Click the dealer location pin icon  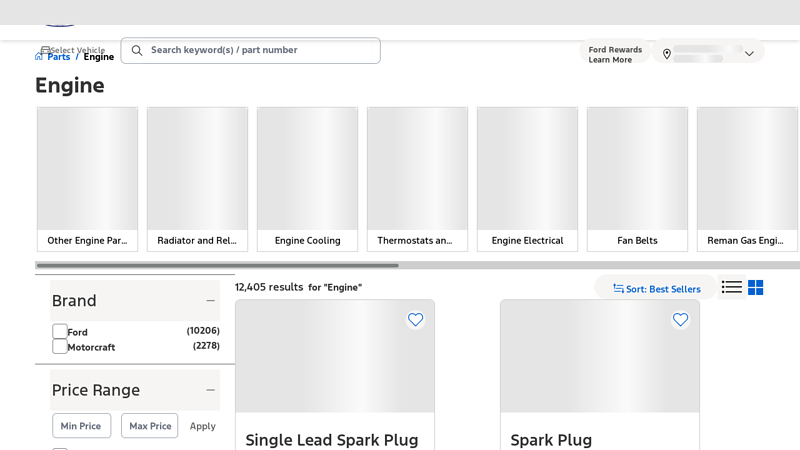pos(667,54)
